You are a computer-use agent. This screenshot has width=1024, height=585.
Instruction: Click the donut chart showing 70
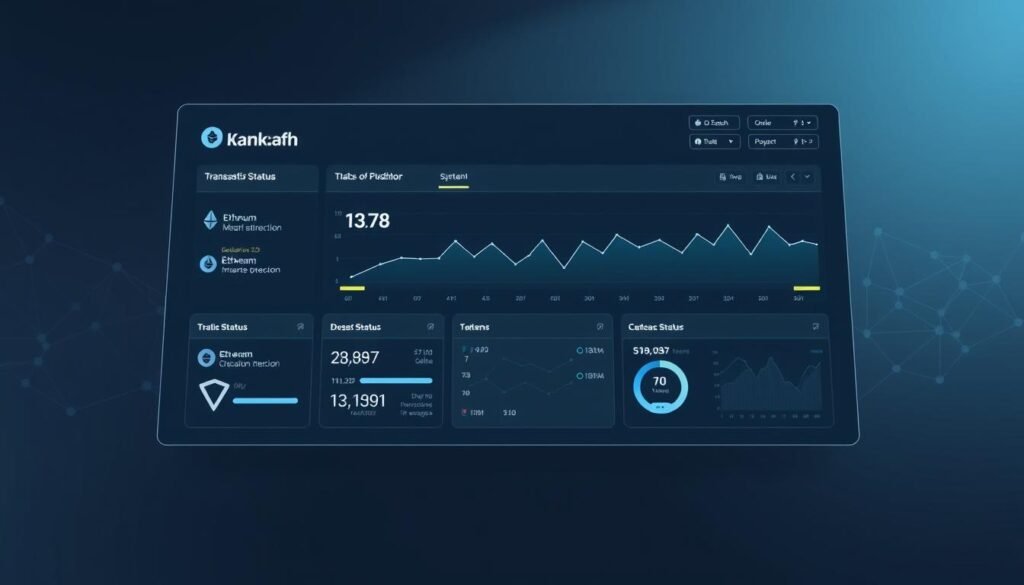point(660,386)
